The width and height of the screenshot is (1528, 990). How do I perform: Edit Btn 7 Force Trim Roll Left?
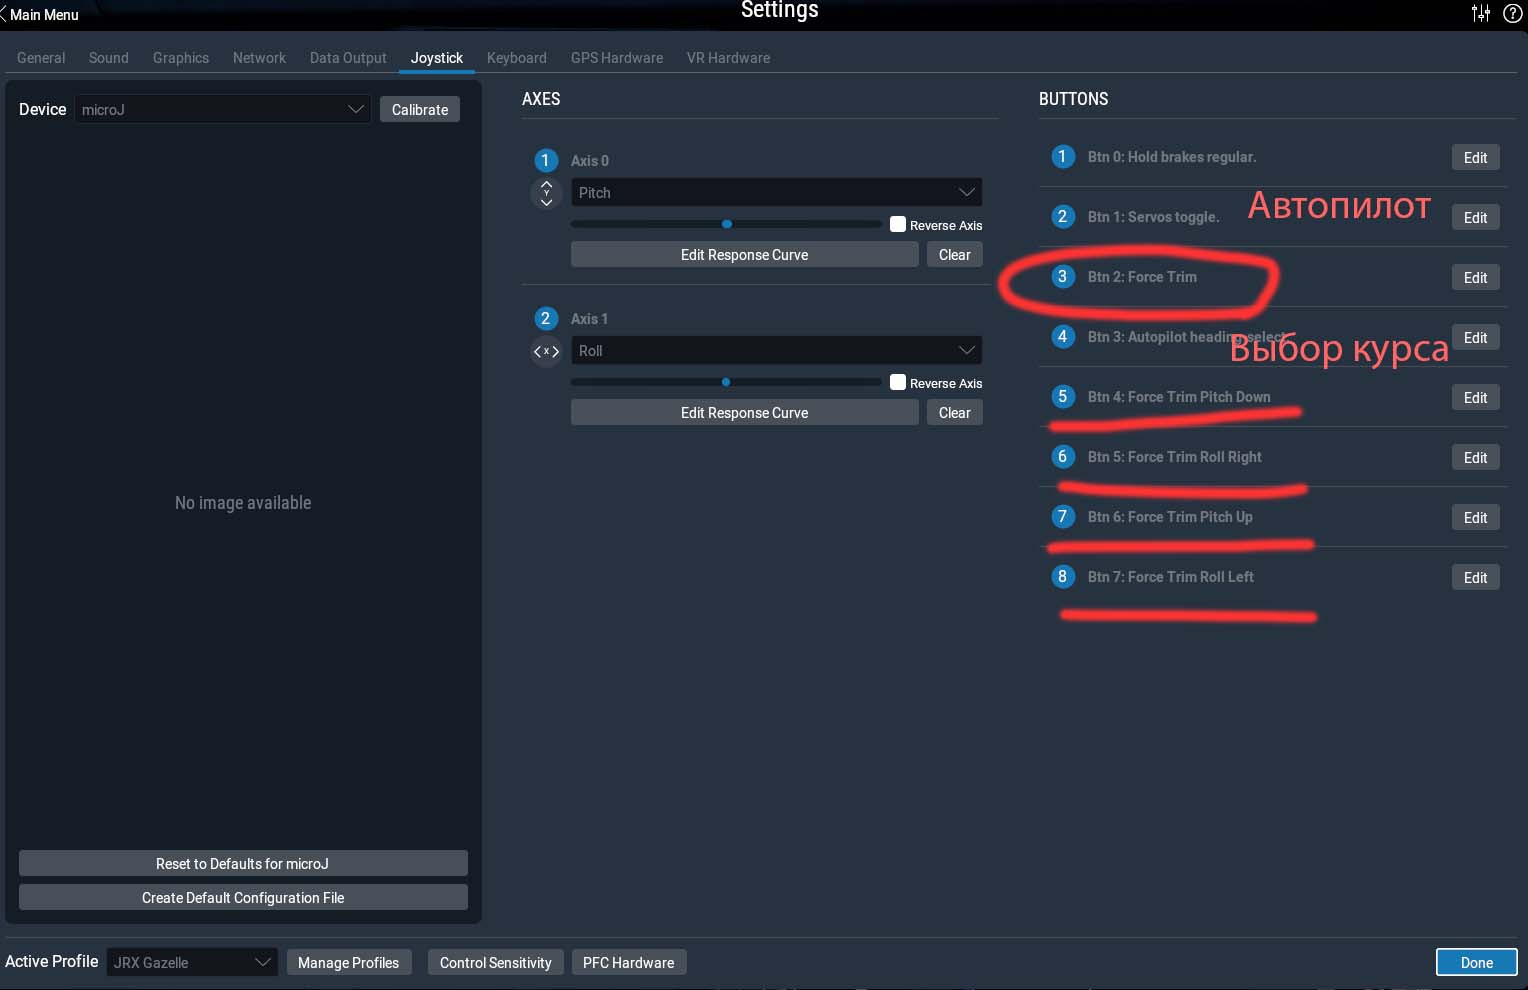coord(1476,577)
